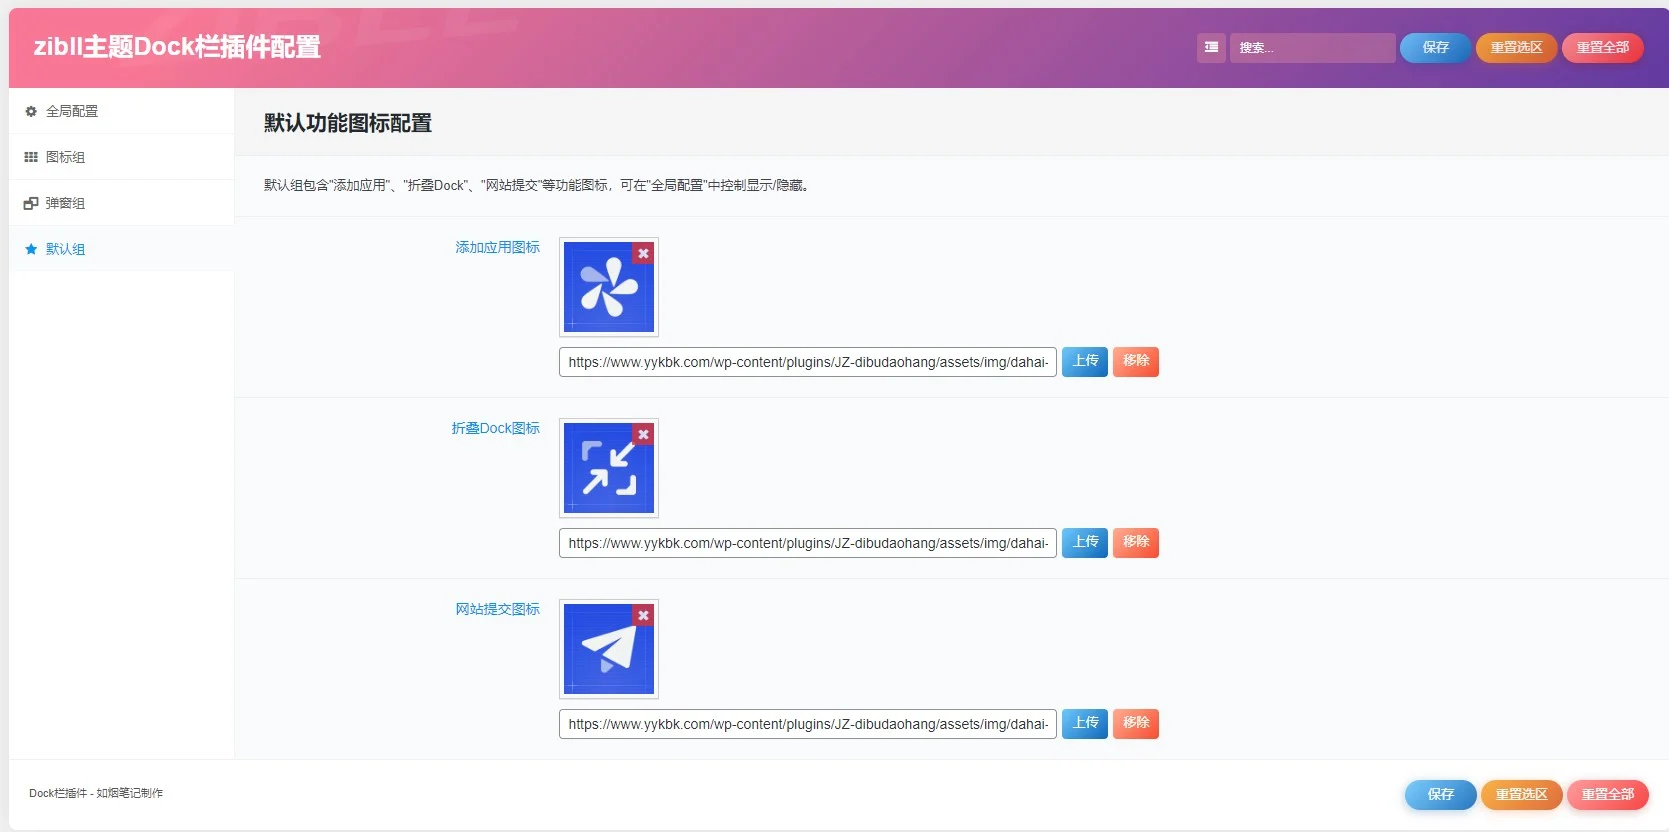Click the expand-all options icon beside search

[x=1211, y=47]
